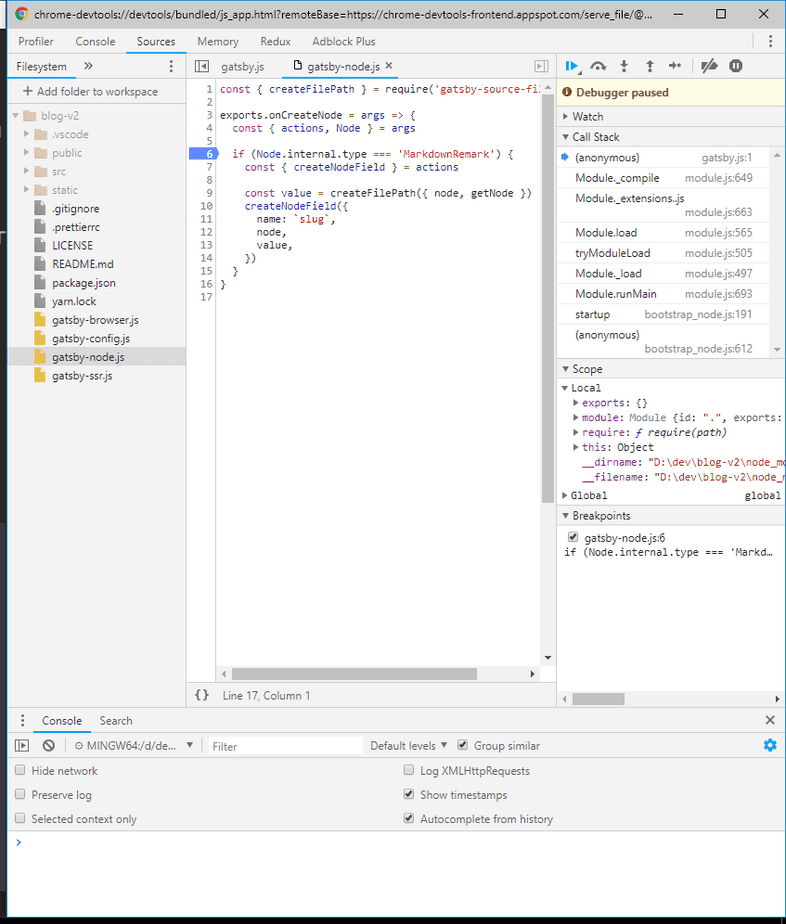Viewport: 786px width, 924px height.
Task: Switch to the gatsby.js editor tab
Action: 242,66
